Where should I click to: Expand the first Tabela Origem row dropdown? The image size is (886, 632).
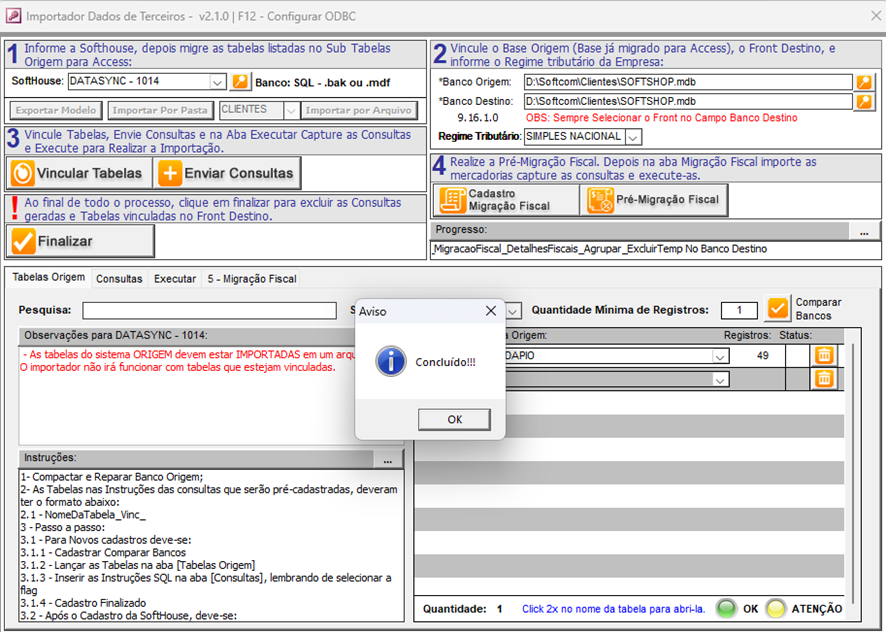[x=719, y=356]
